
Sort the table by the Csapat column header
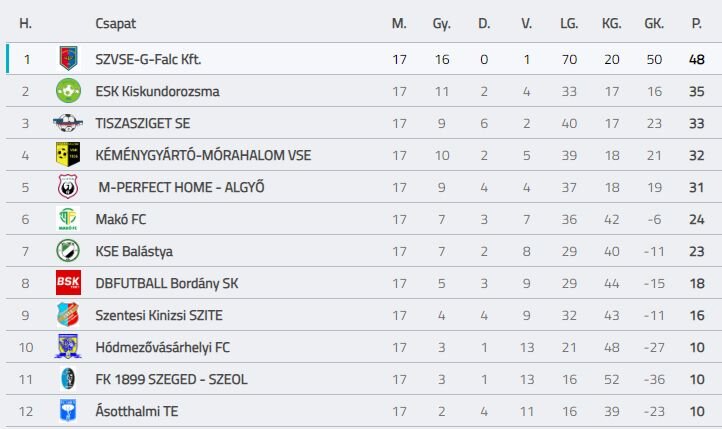[x=115, y=23]
